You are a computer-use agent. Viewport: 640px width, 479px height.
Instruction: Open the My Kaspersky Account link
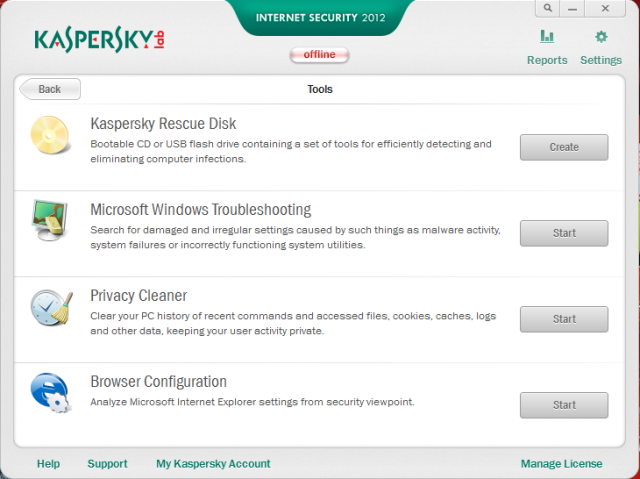pyautogui.click(x=213, y=464)
